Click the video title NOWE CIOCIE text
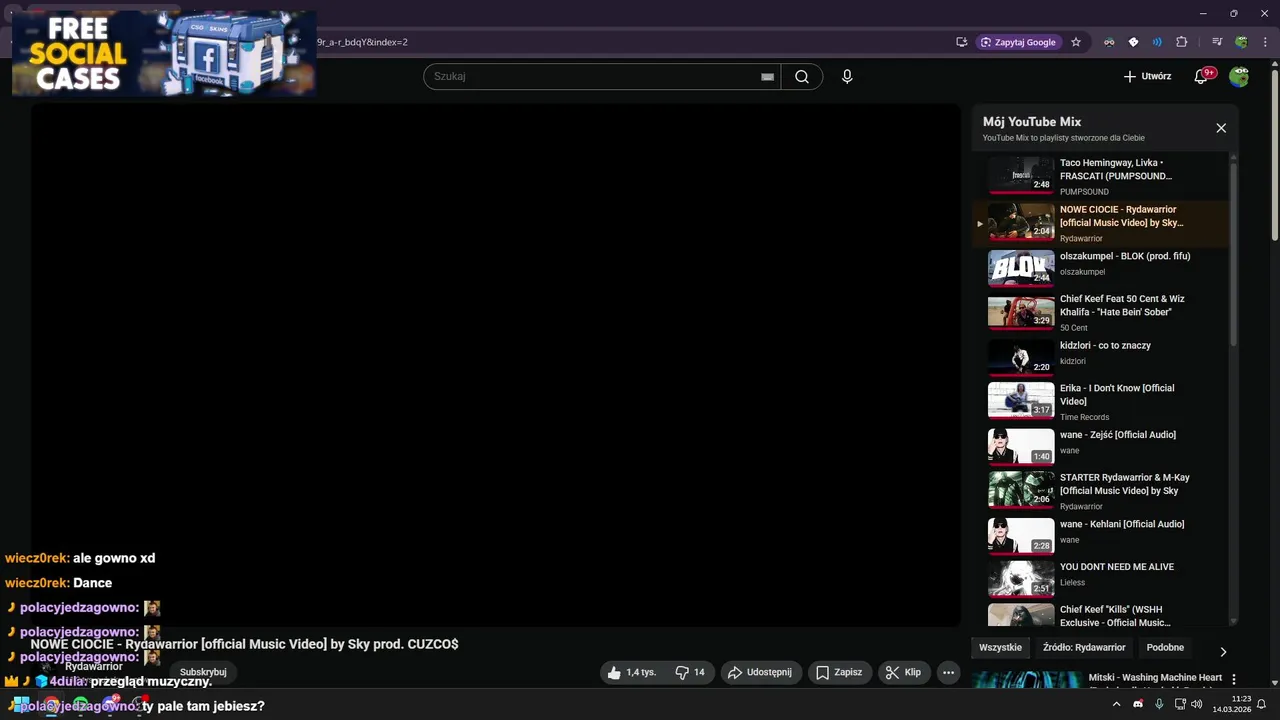 click(244, 644)
